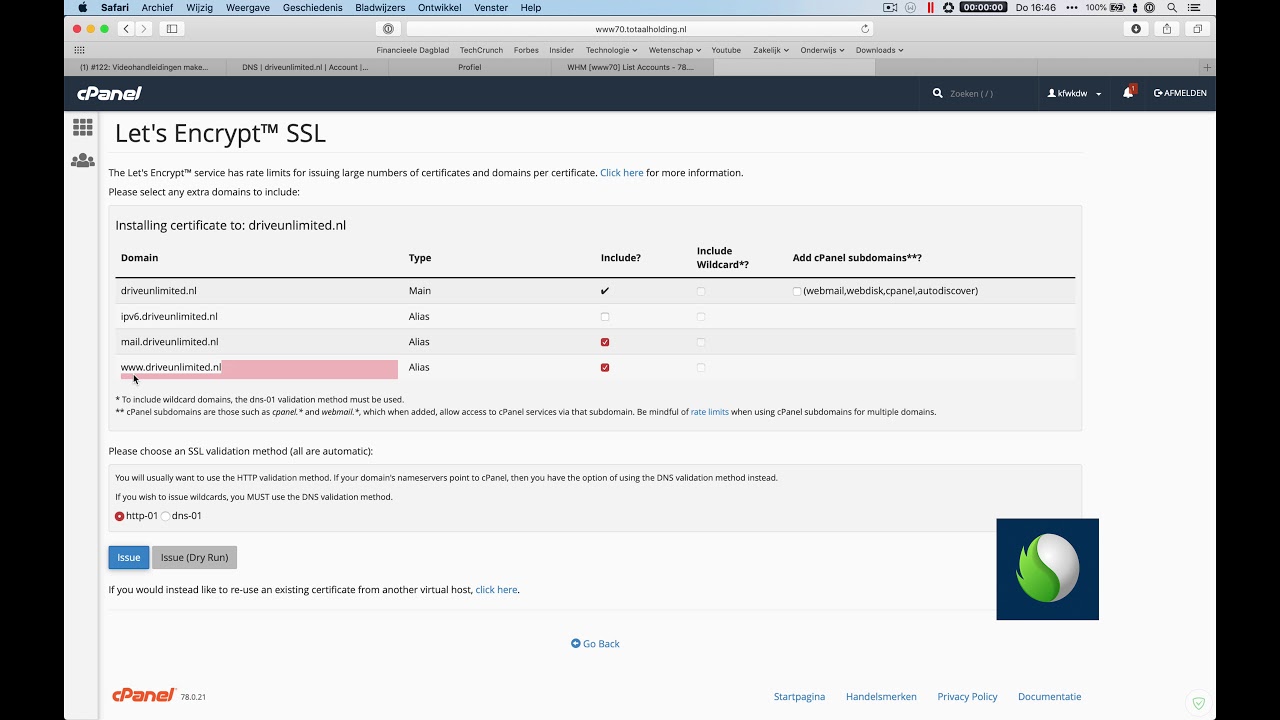The width and height of the screenshot is (1280, 720).
Task: Open the Documentatie footer link
Action: (1049, 697)
